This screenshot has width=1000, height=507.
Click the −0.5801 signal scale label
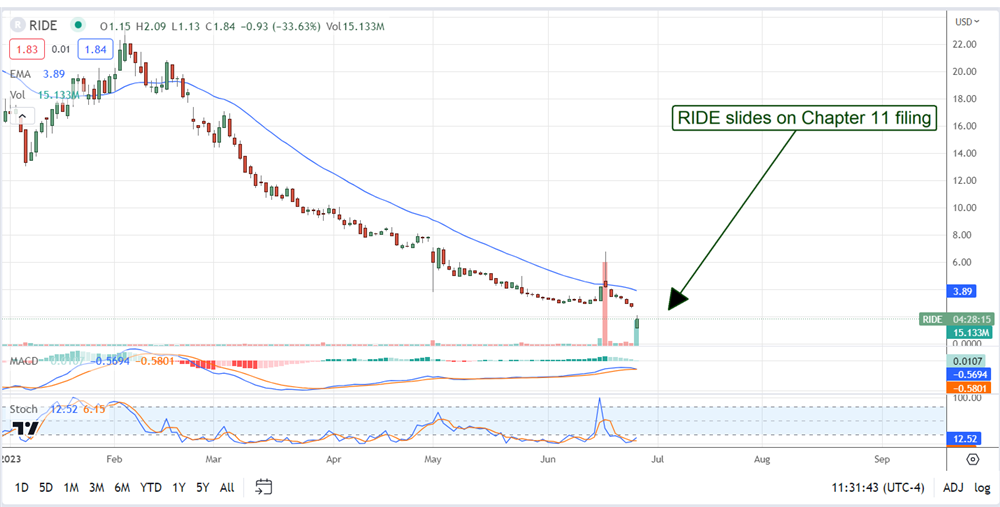point(970,387)
